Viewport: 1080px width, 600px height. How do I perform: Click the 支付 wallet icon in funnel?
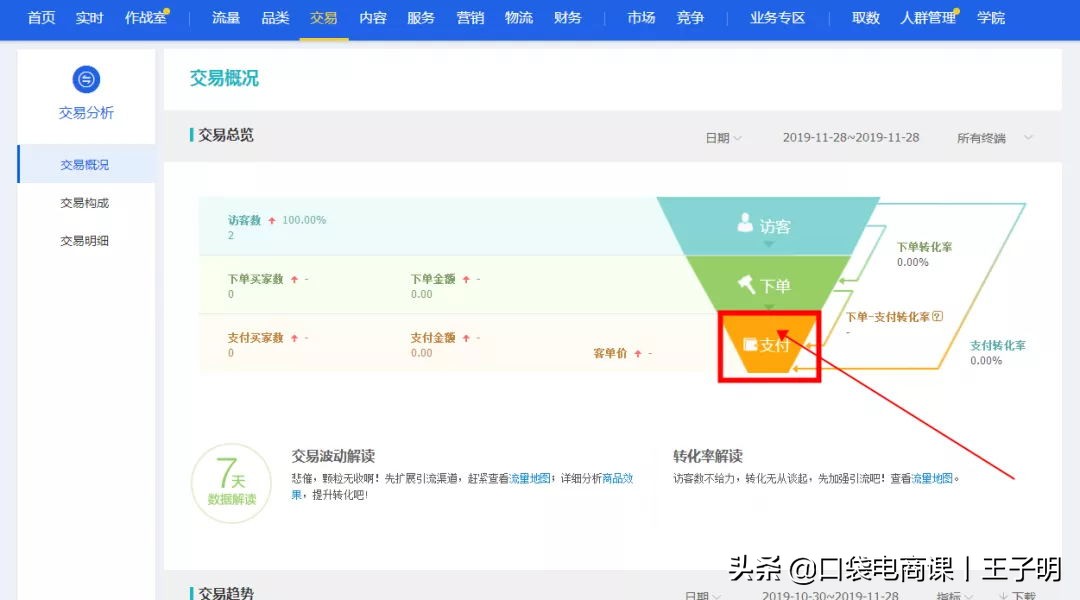[x=750, y=344]
